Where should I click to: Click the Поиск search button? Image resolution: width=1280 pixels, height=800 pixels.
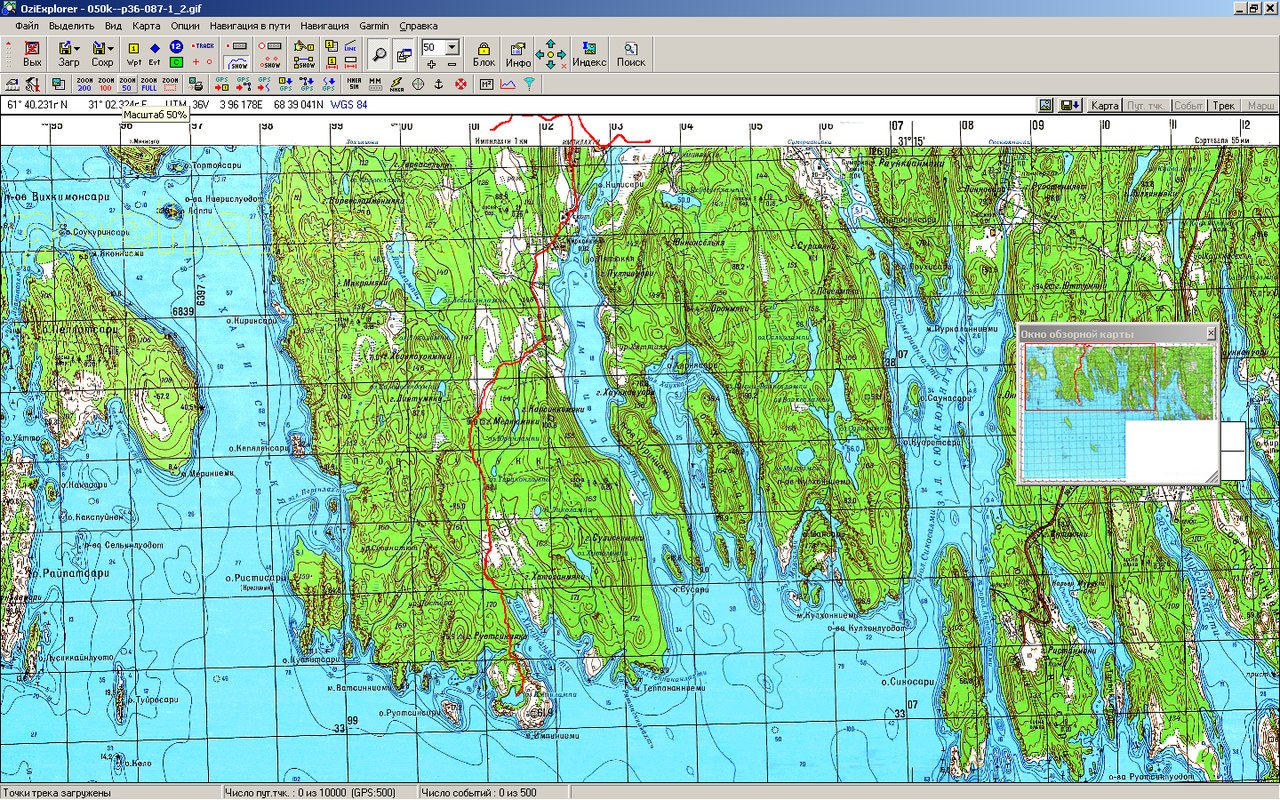coord(631,54)
